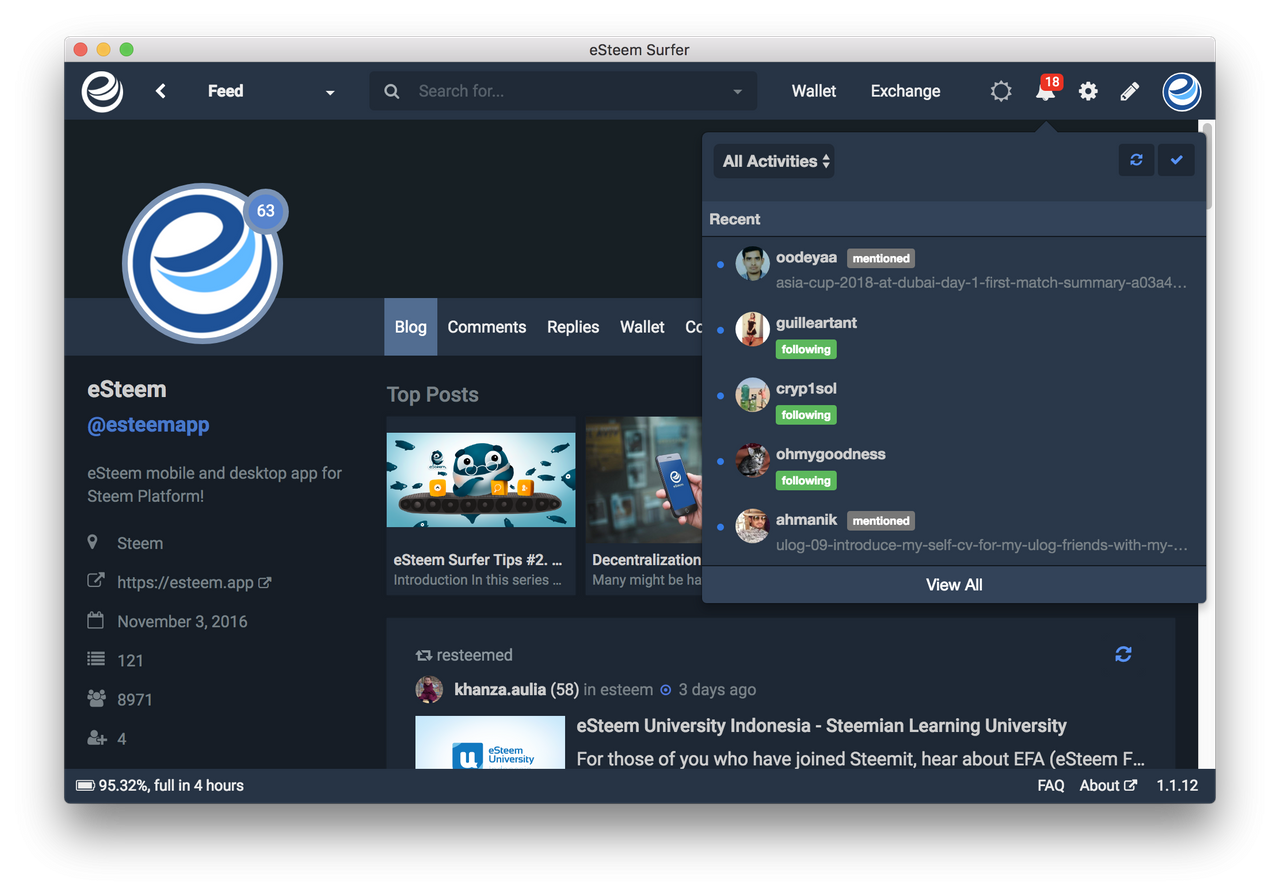Open the eSteem Surfer Tips #2 thumbnail
Viewport: 1280px width, 896px height.
tap(481, 480)
